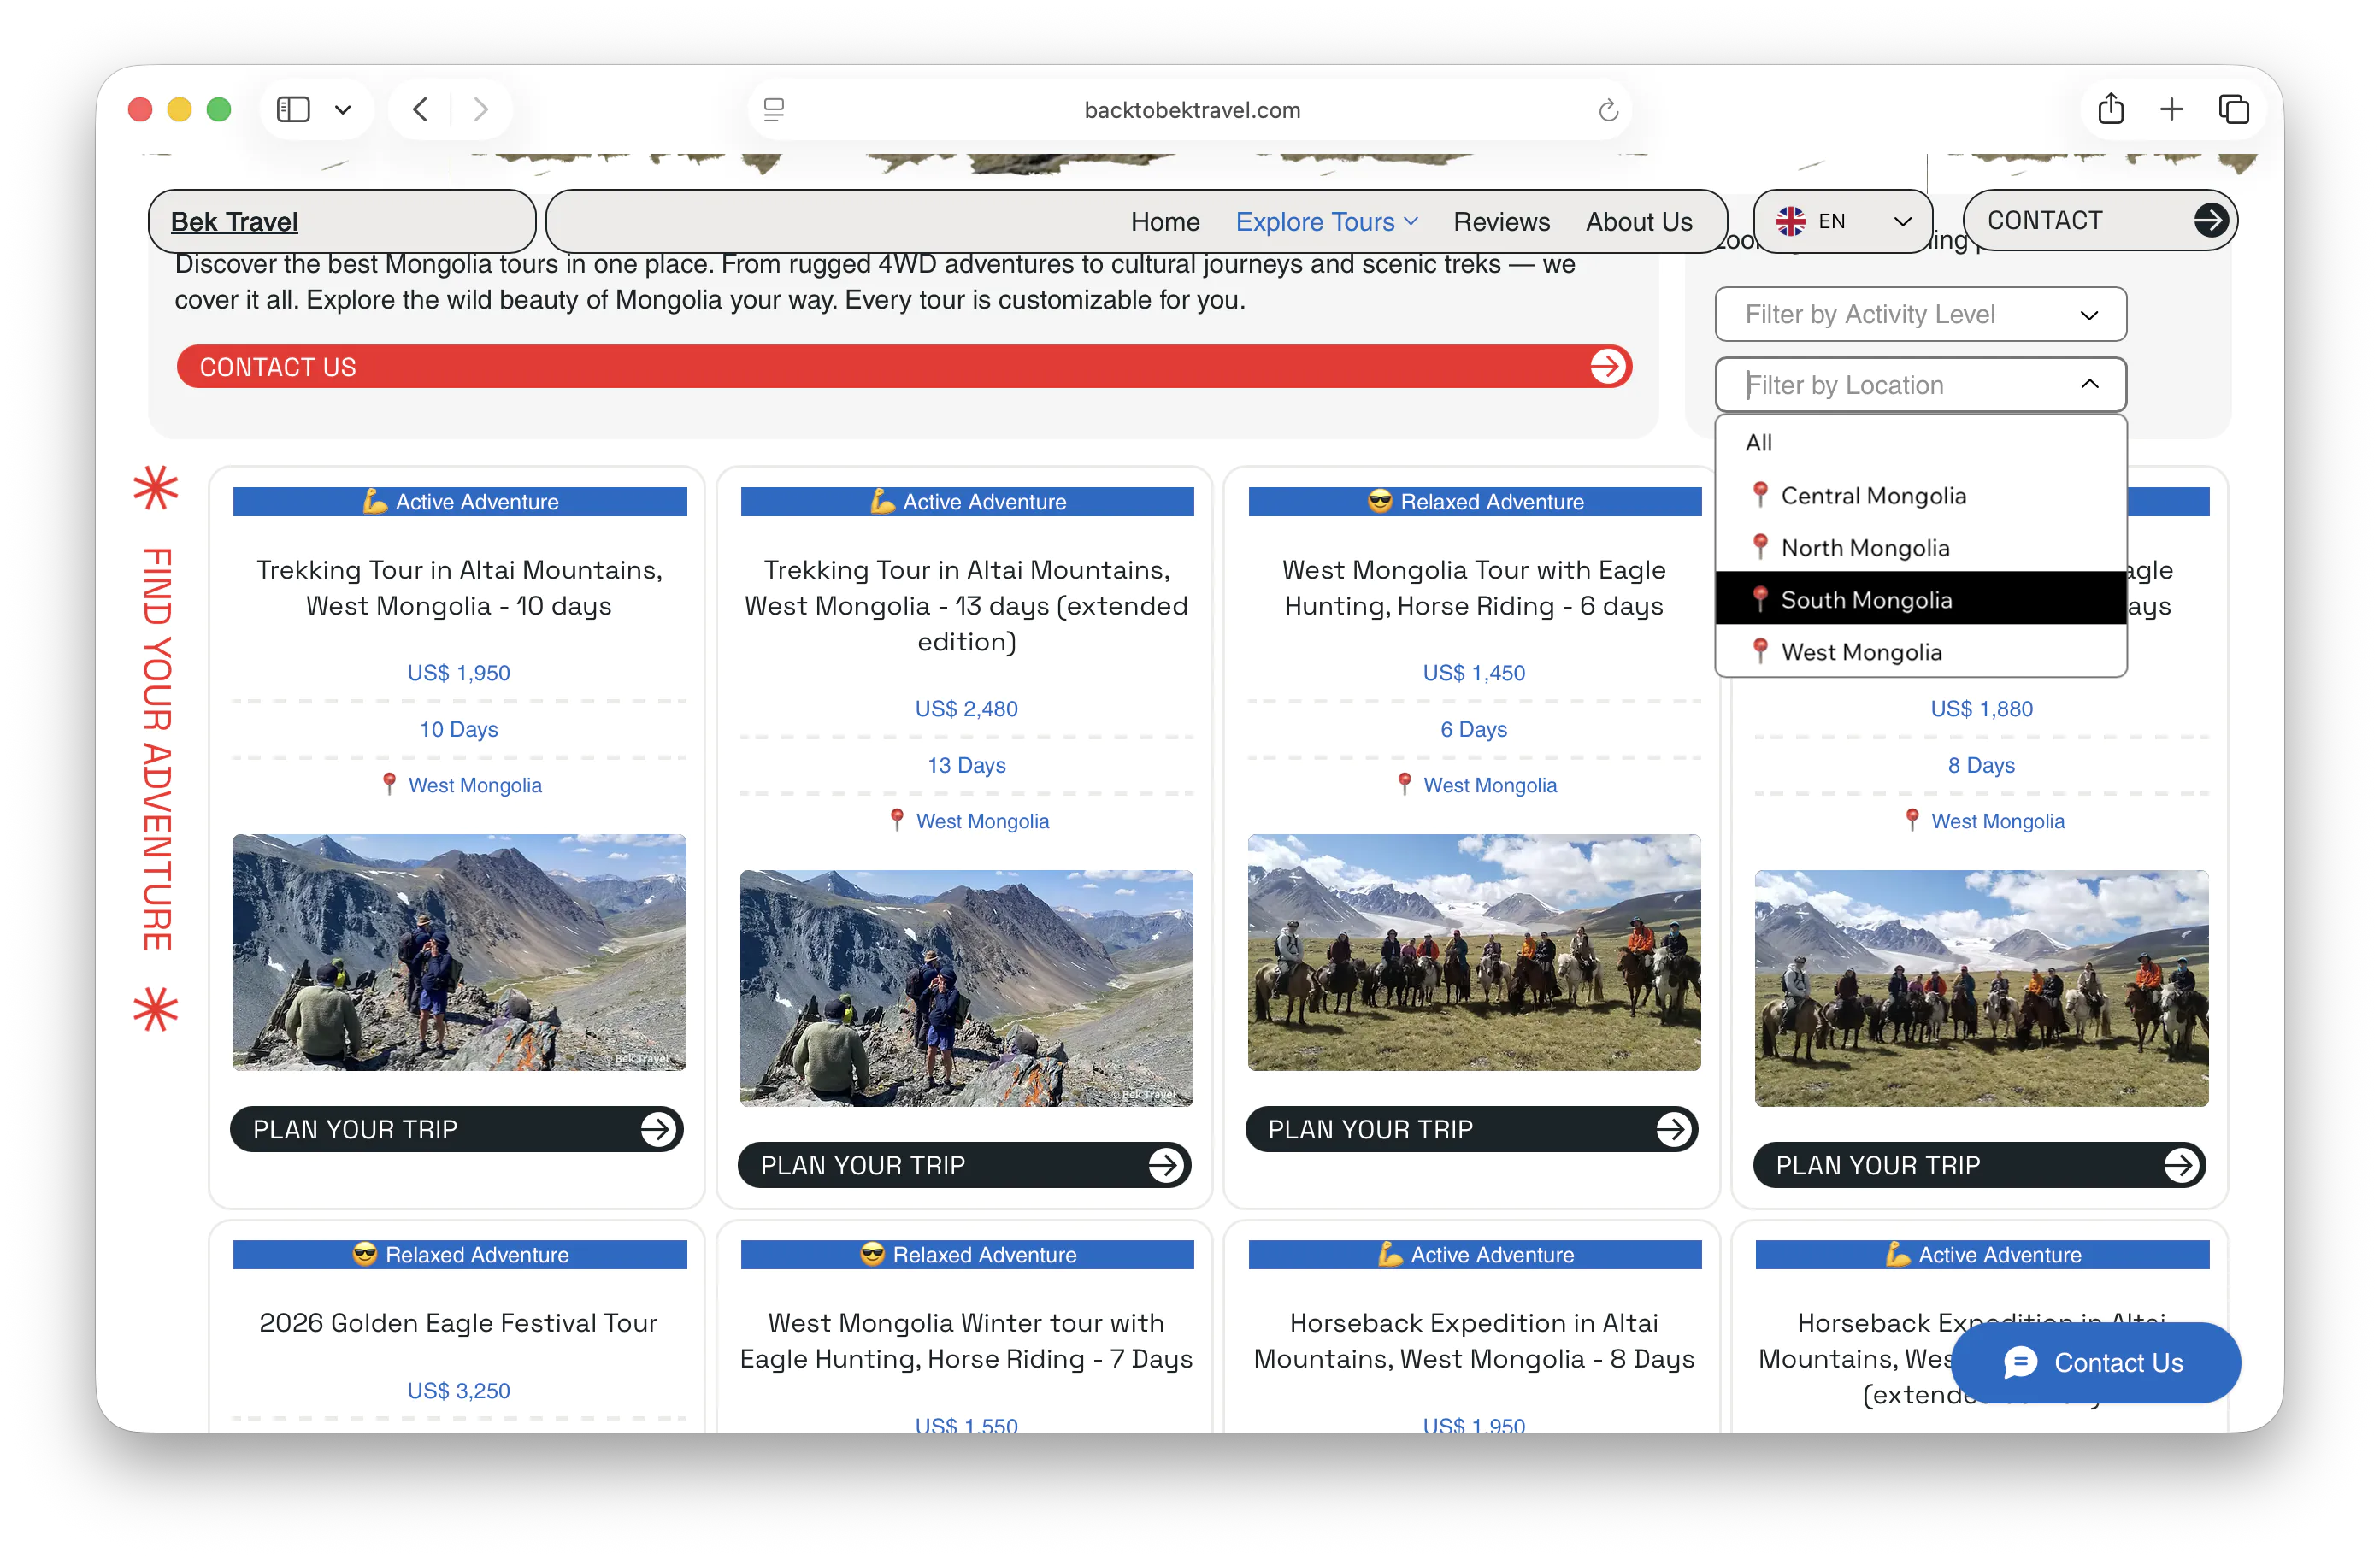Click West Mongolia pin on the 10 Days tour
This screenshot has height=1559, width=2380.
pos(389,784)
